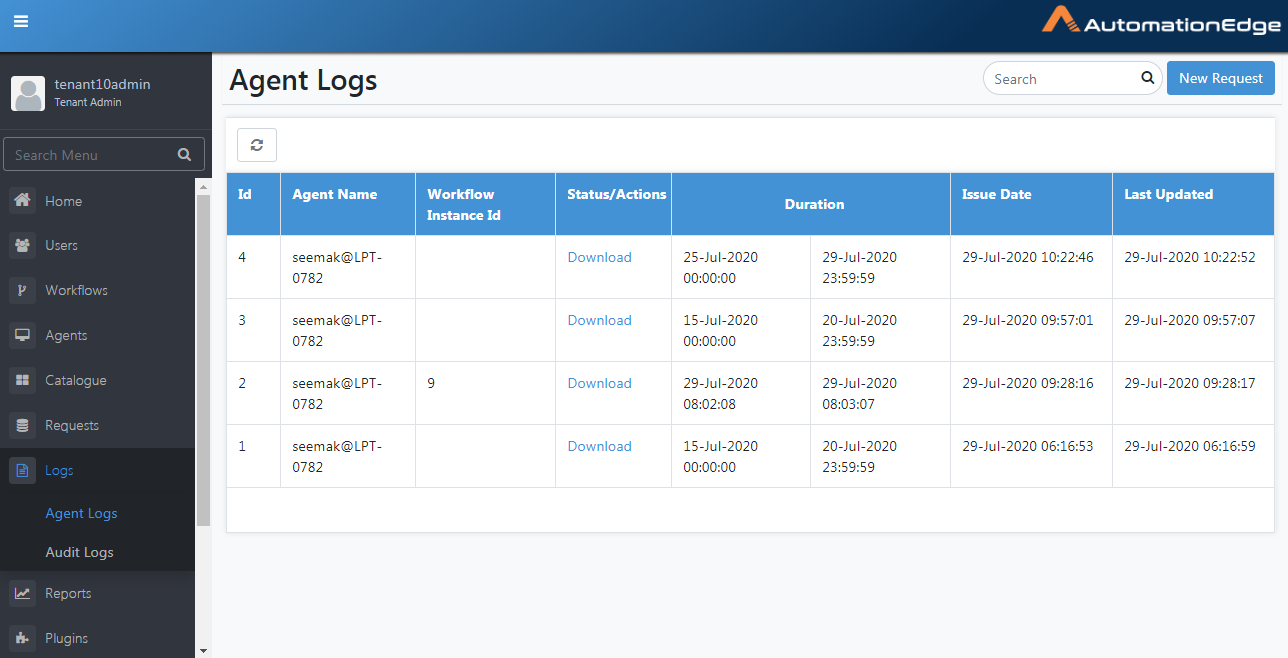Click the sidebar scrollbar up arrow
This screenshot has height=658, width=1288.
203,186
